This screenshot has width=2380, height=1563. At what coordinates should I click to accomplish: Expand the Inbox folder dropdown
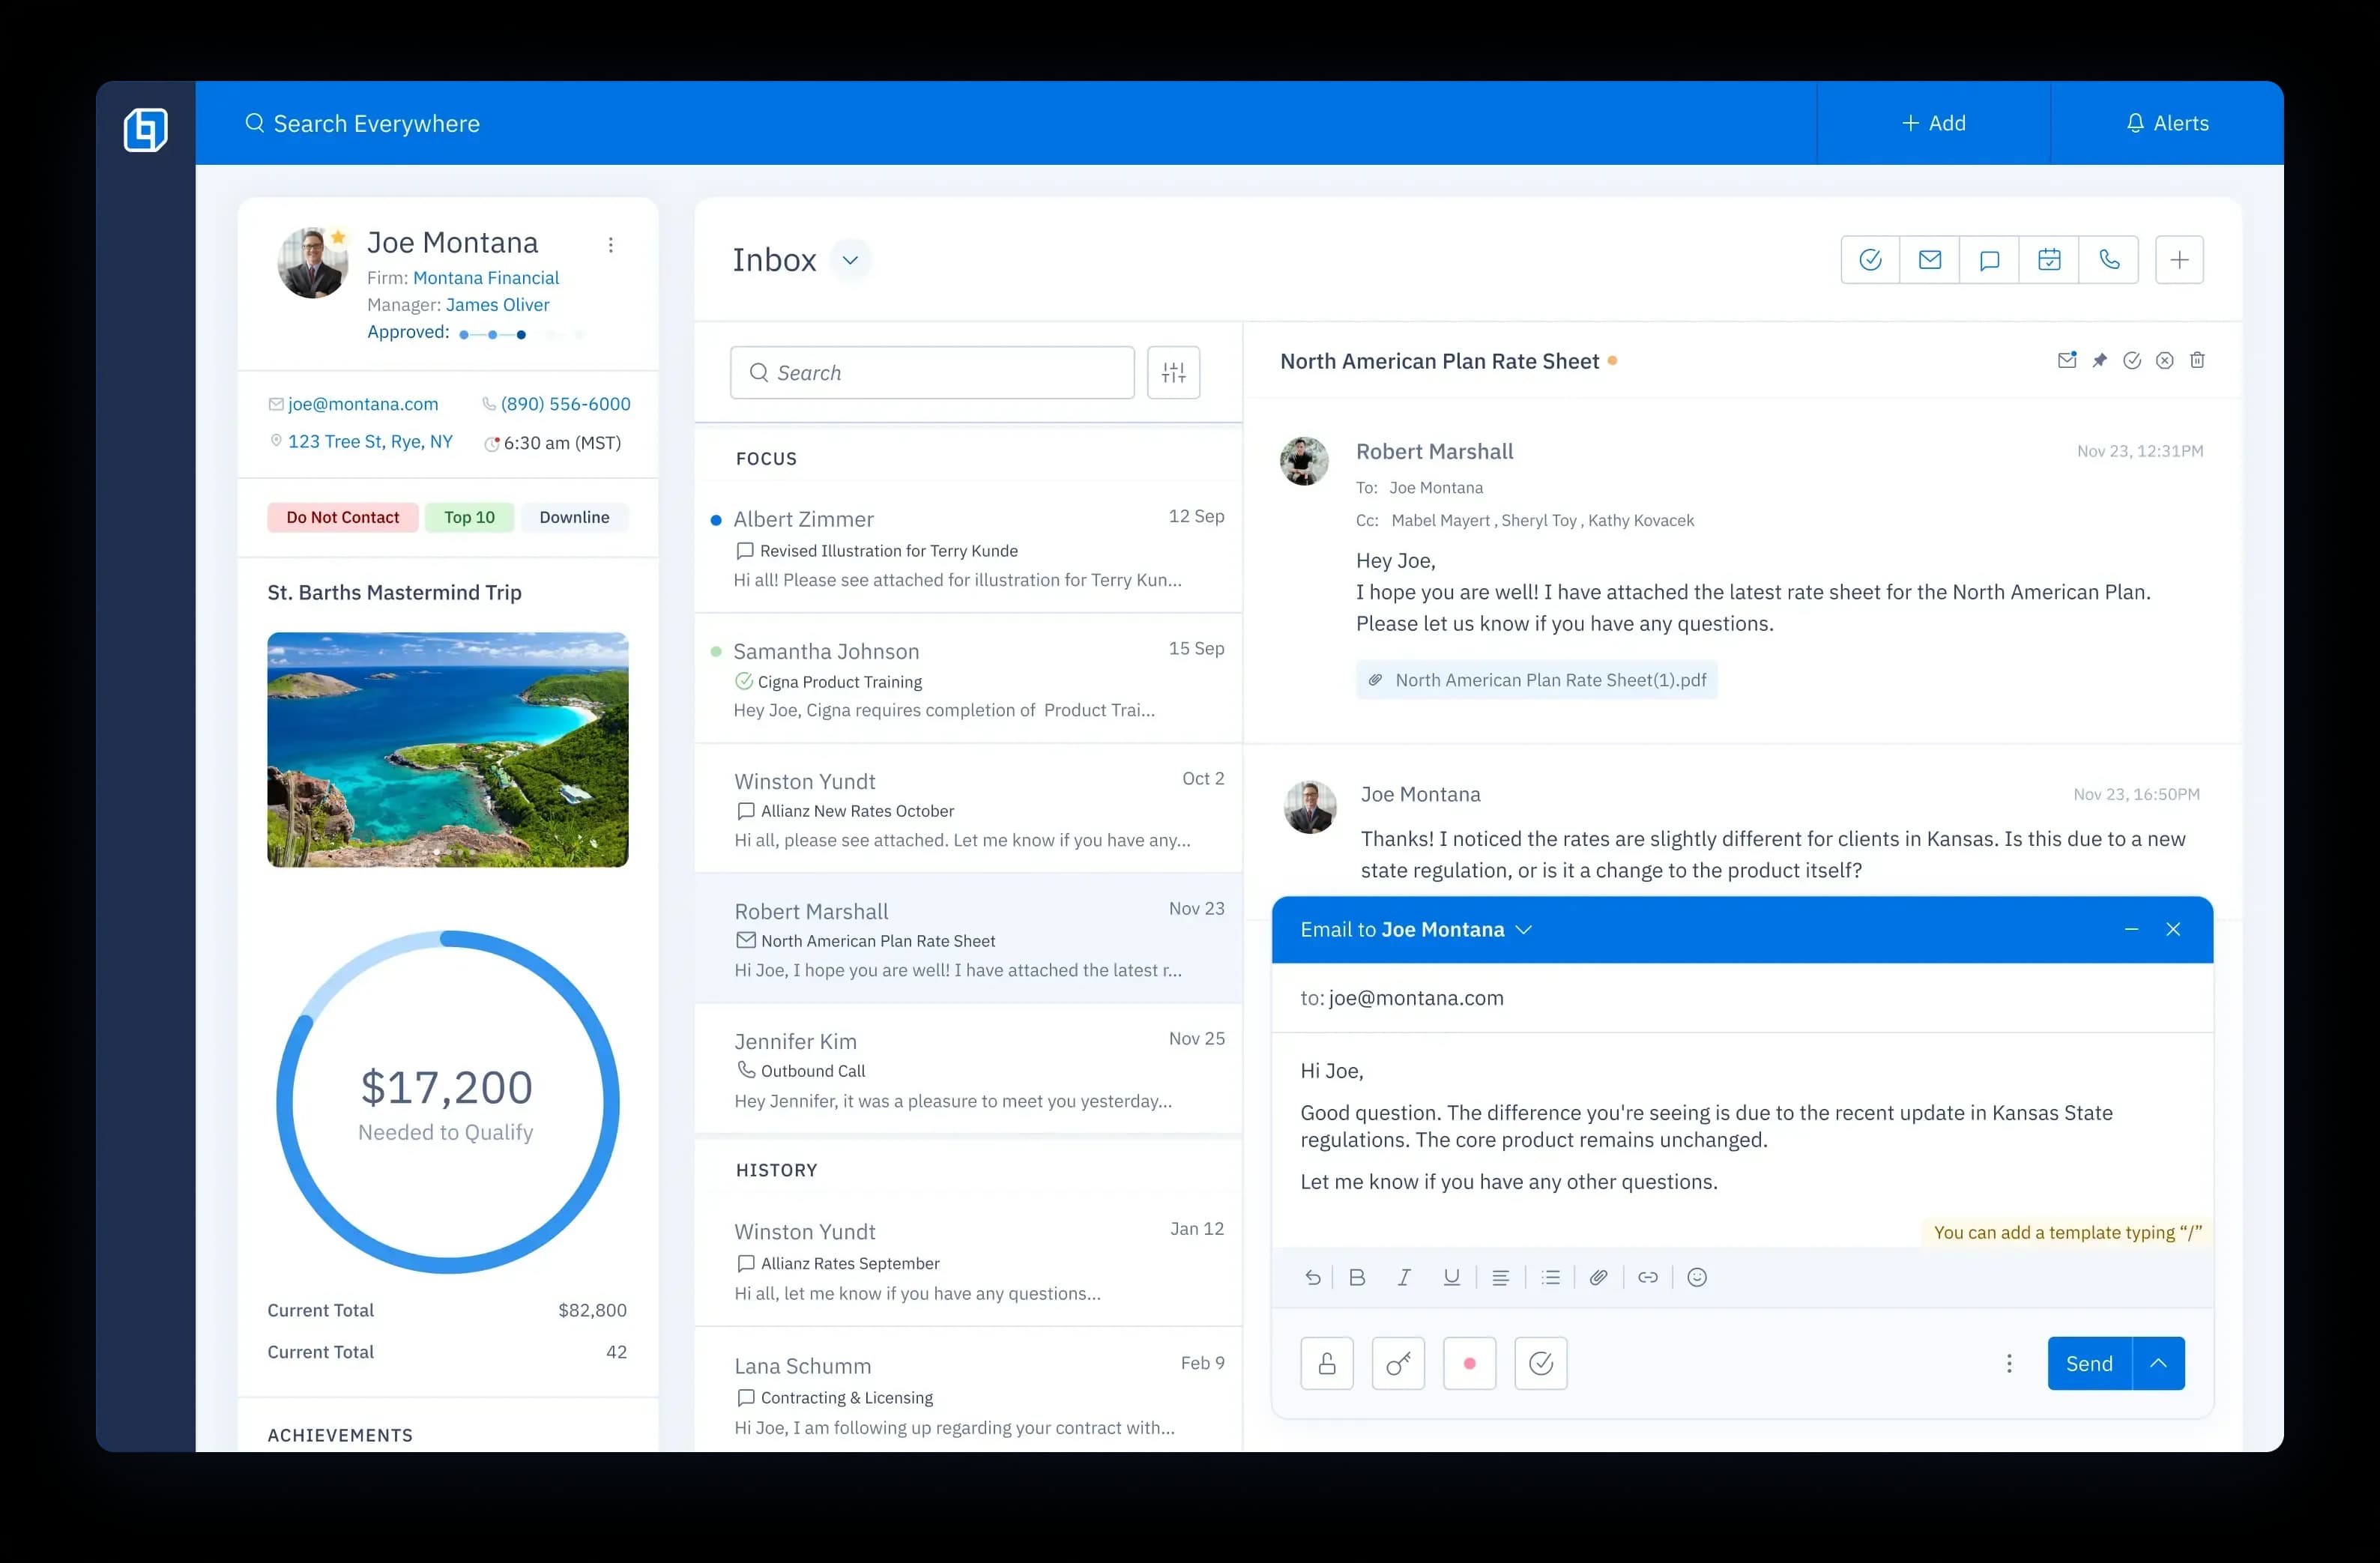coord(851,259)
